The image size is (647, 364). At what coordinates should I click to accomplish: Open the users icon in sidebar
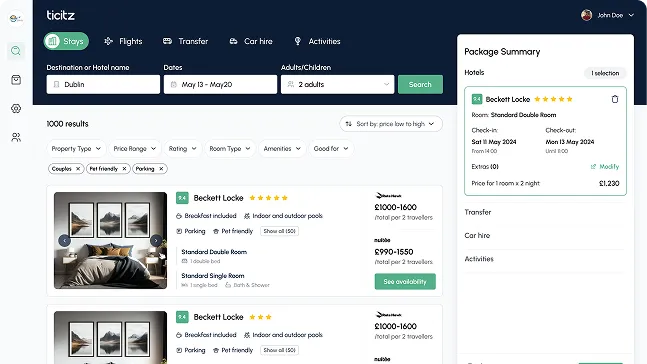pos(16,137)
